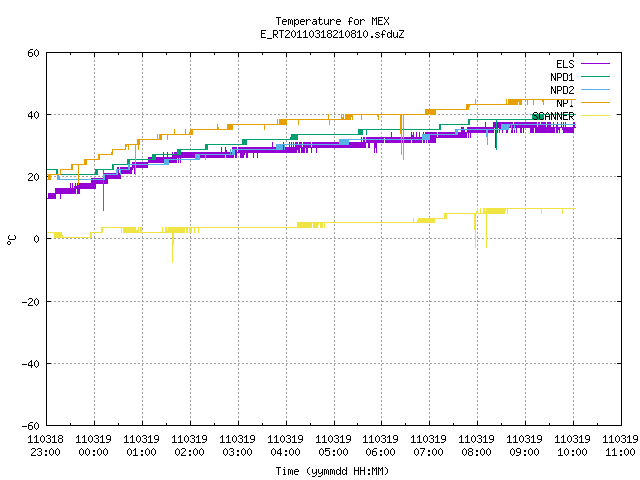640x480 pixels.
Task: Click the y-axis label 20
Action: [x=33, y=177]
